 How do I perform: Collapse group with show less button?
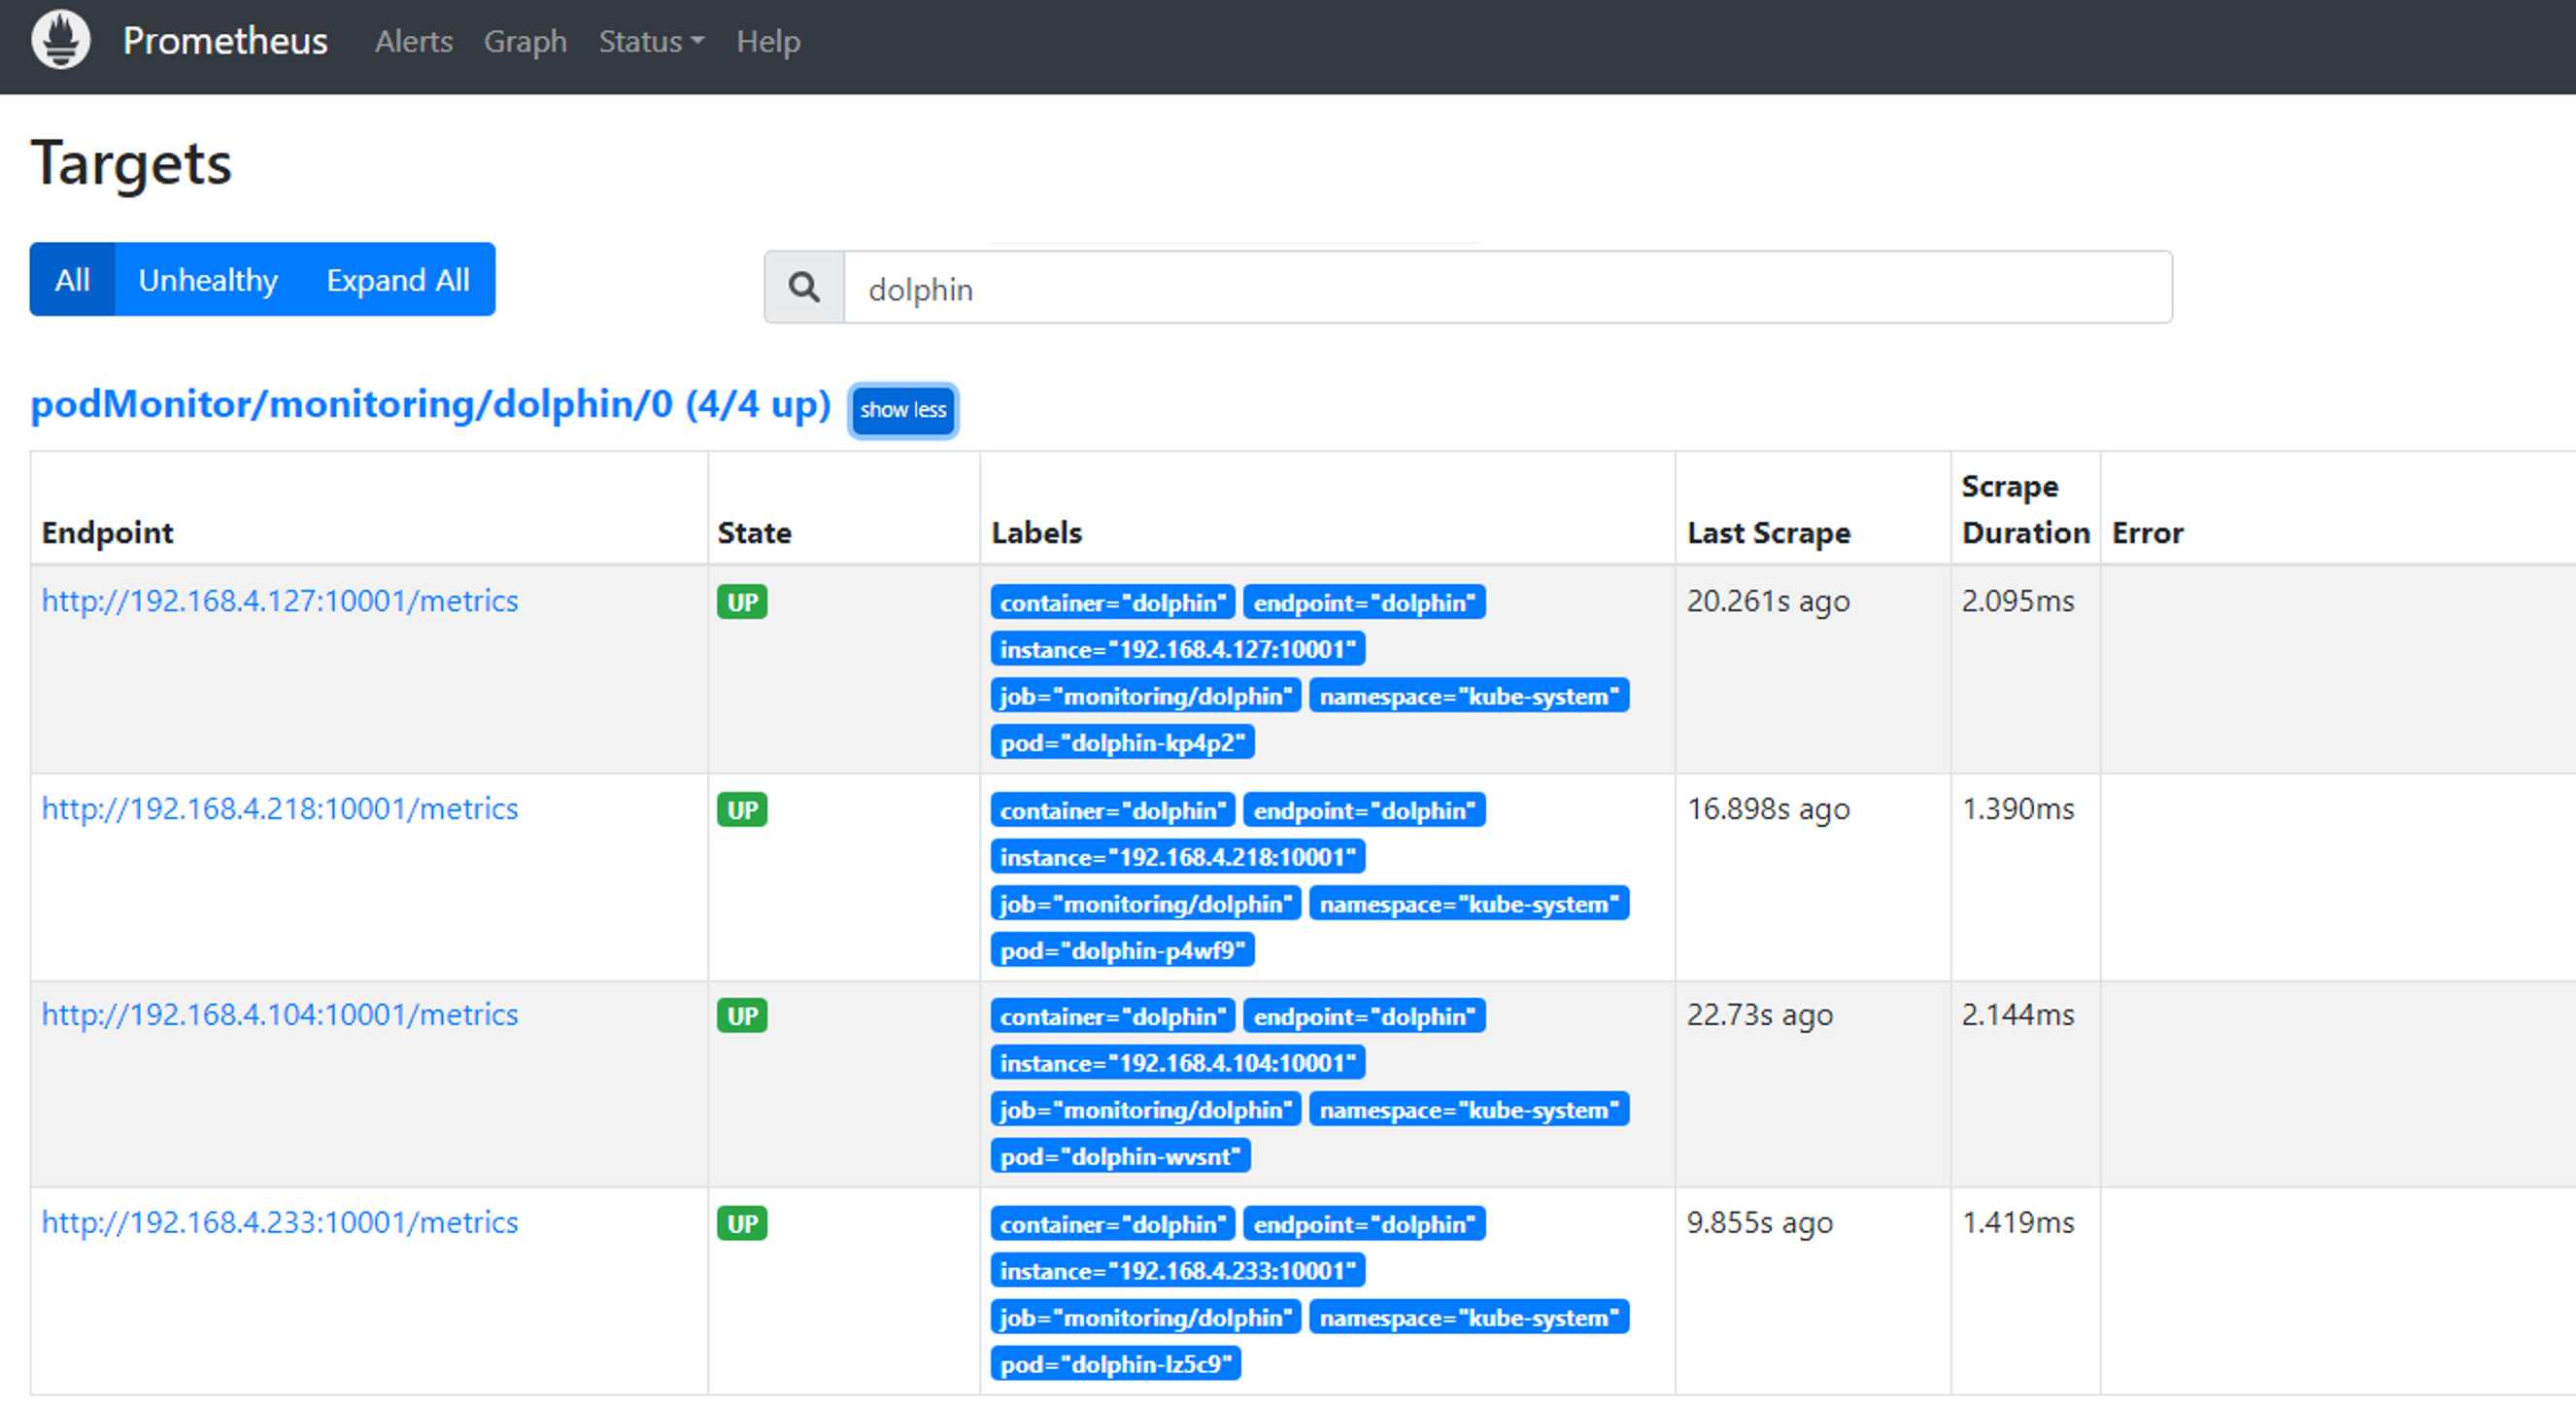[x=902, y=410]
